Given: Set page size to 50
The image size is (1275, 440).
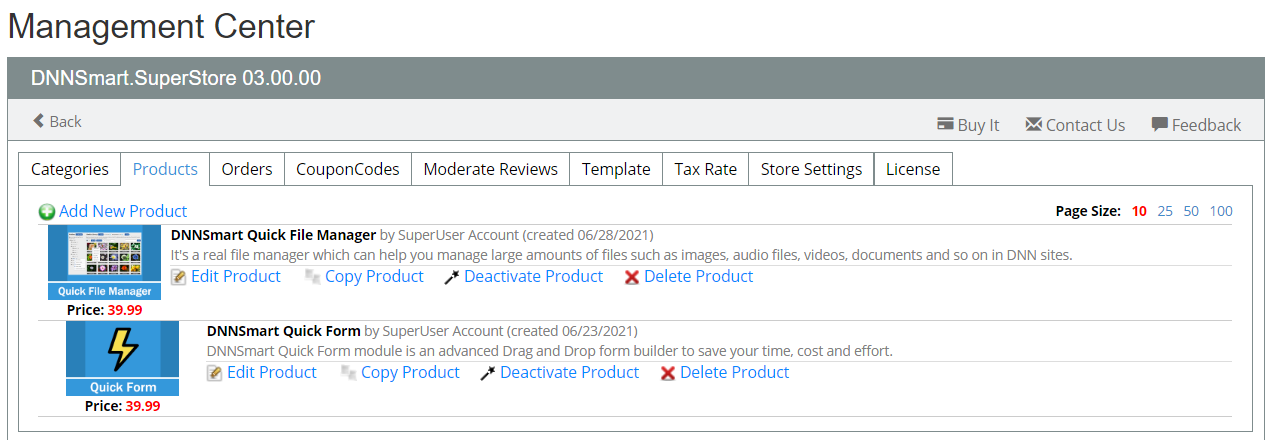Looking at the screenshot, I should click(x=1191, y=211).
